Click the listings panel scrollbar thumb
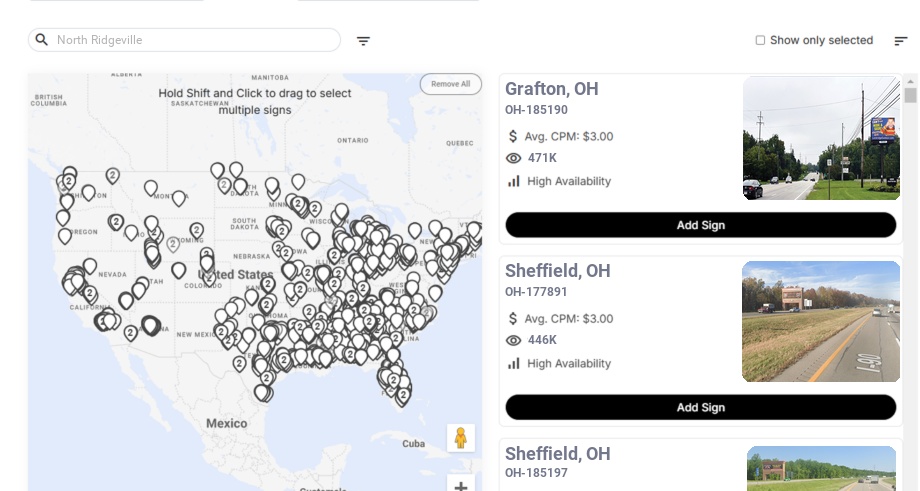Viewport: 920px width, 491px height. (x=910, y=96)
